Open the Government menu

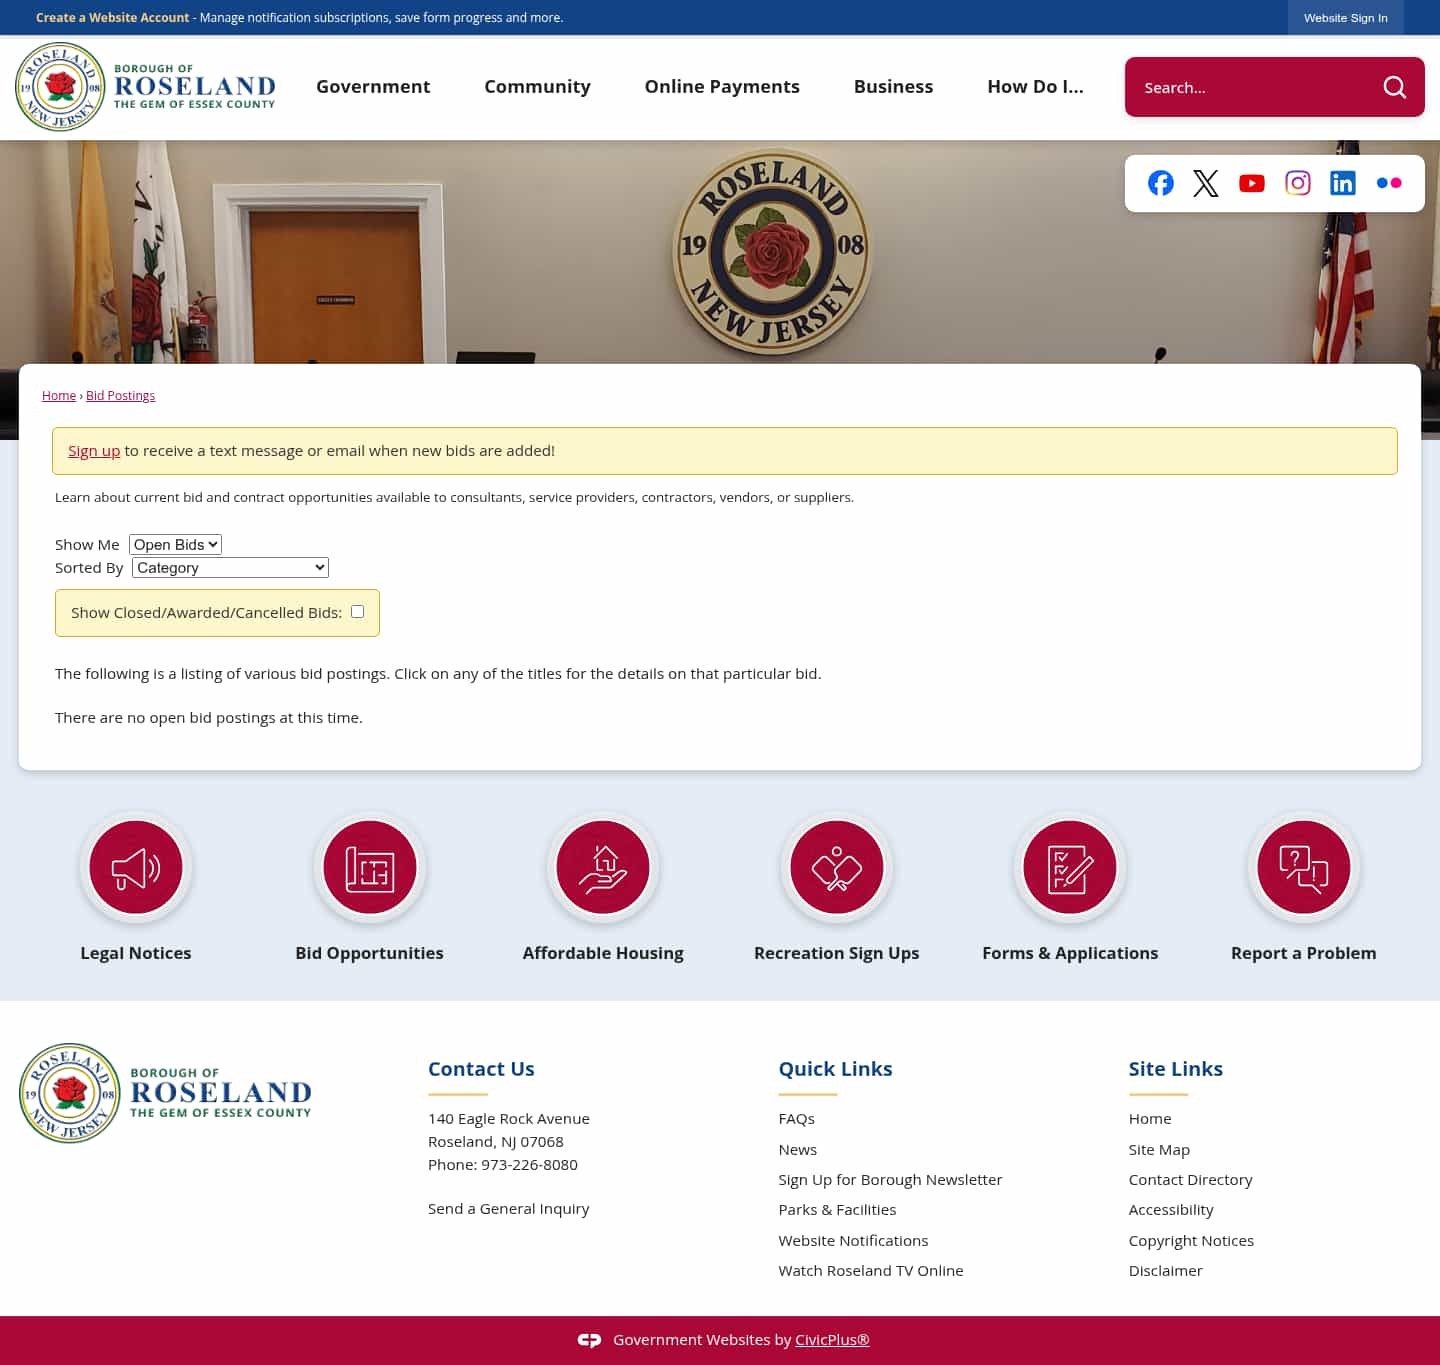pos(373,87)
